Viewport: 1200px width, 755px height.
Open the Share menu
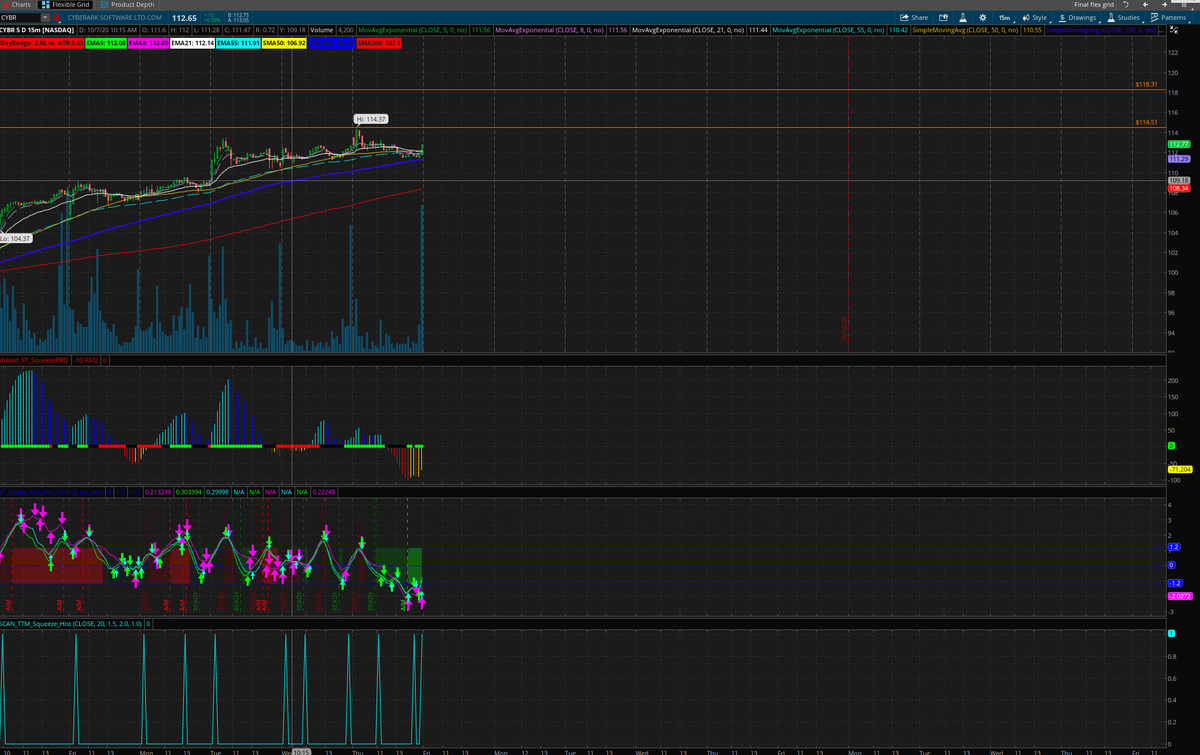(914, 18)
